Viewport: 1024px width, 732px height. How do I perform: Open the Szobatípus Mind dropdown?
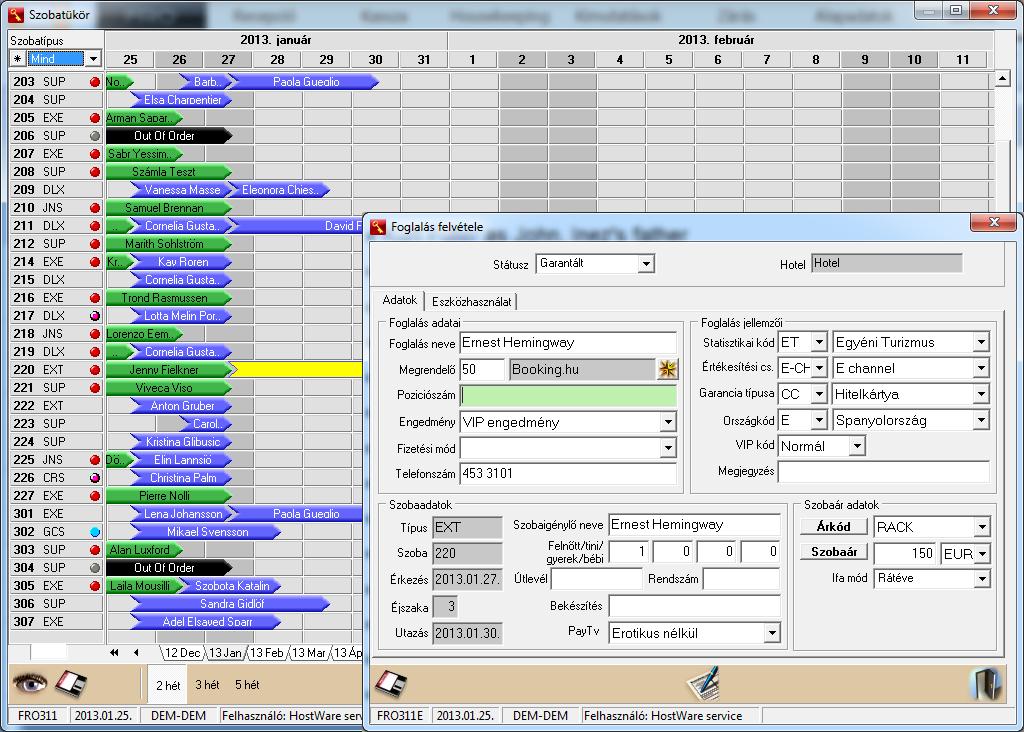point(93,59)
